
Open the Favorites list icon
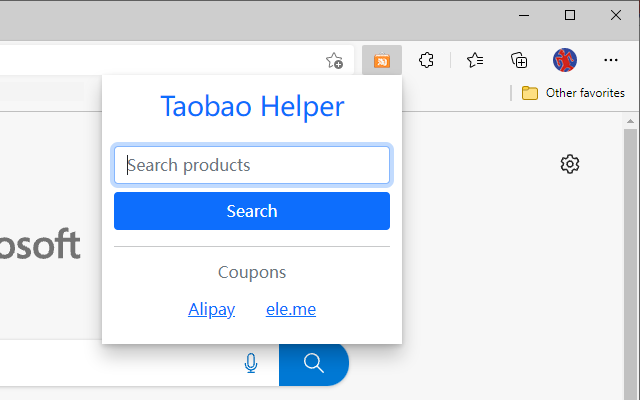click(x=475, y=61)
